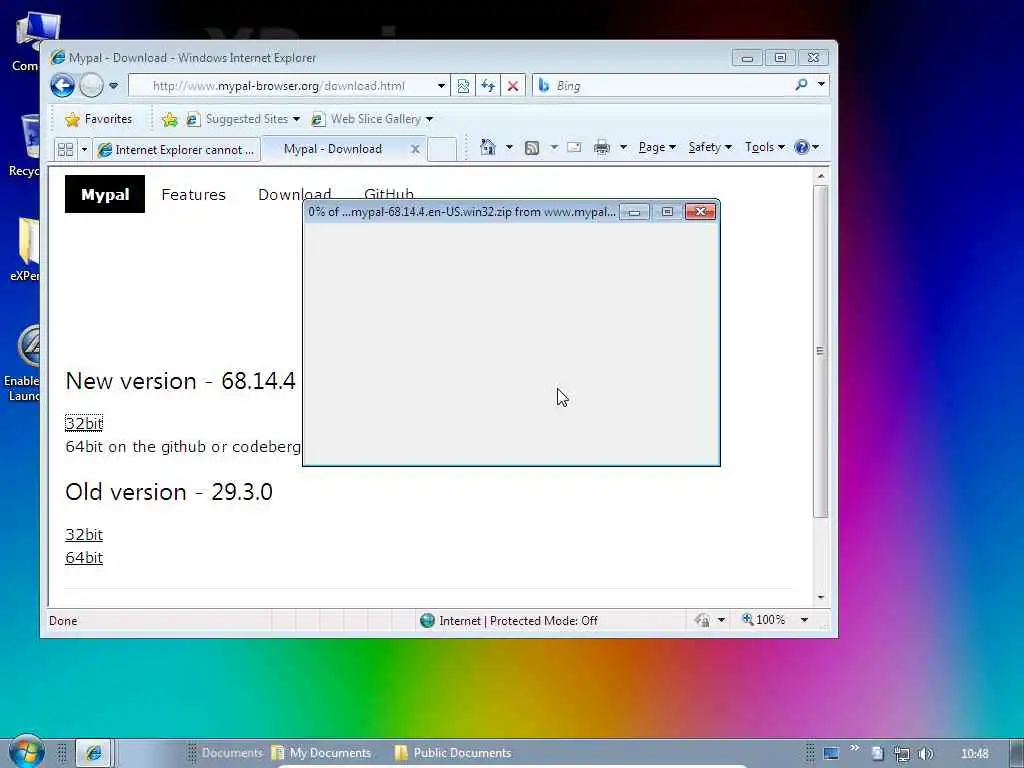Click Internet Explorer taskbar button

[x=93, y=753]
